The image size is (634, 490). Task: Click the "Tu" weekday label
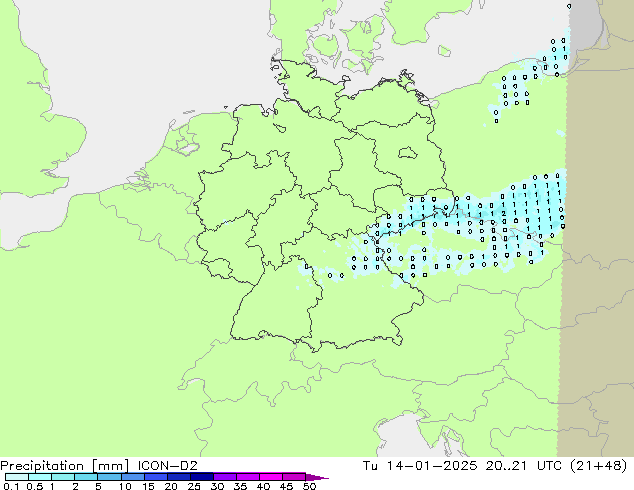coord(370,466)
